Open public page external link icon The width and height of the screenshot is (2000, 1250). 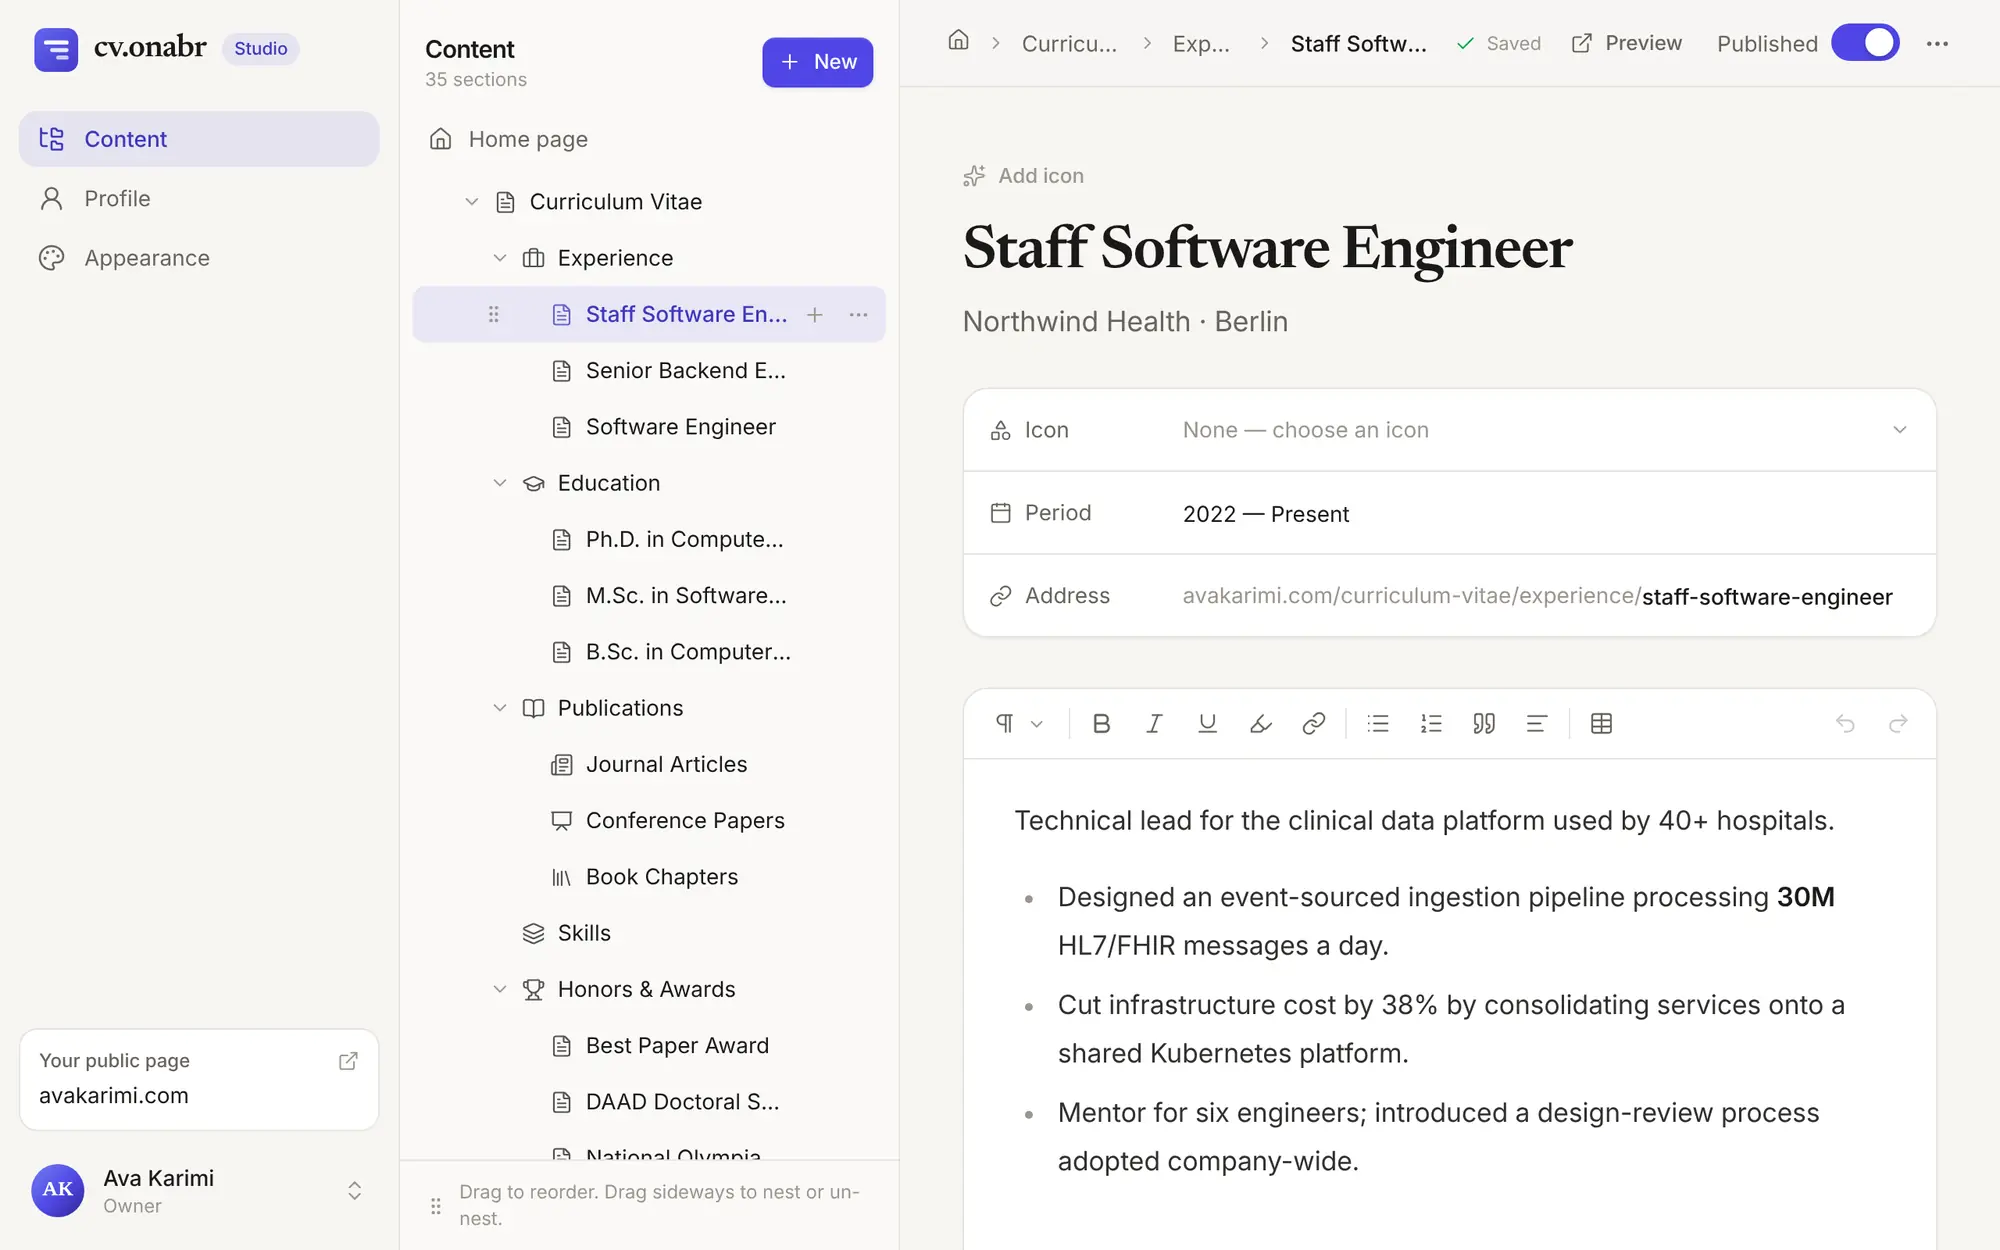click(348, 1061)
